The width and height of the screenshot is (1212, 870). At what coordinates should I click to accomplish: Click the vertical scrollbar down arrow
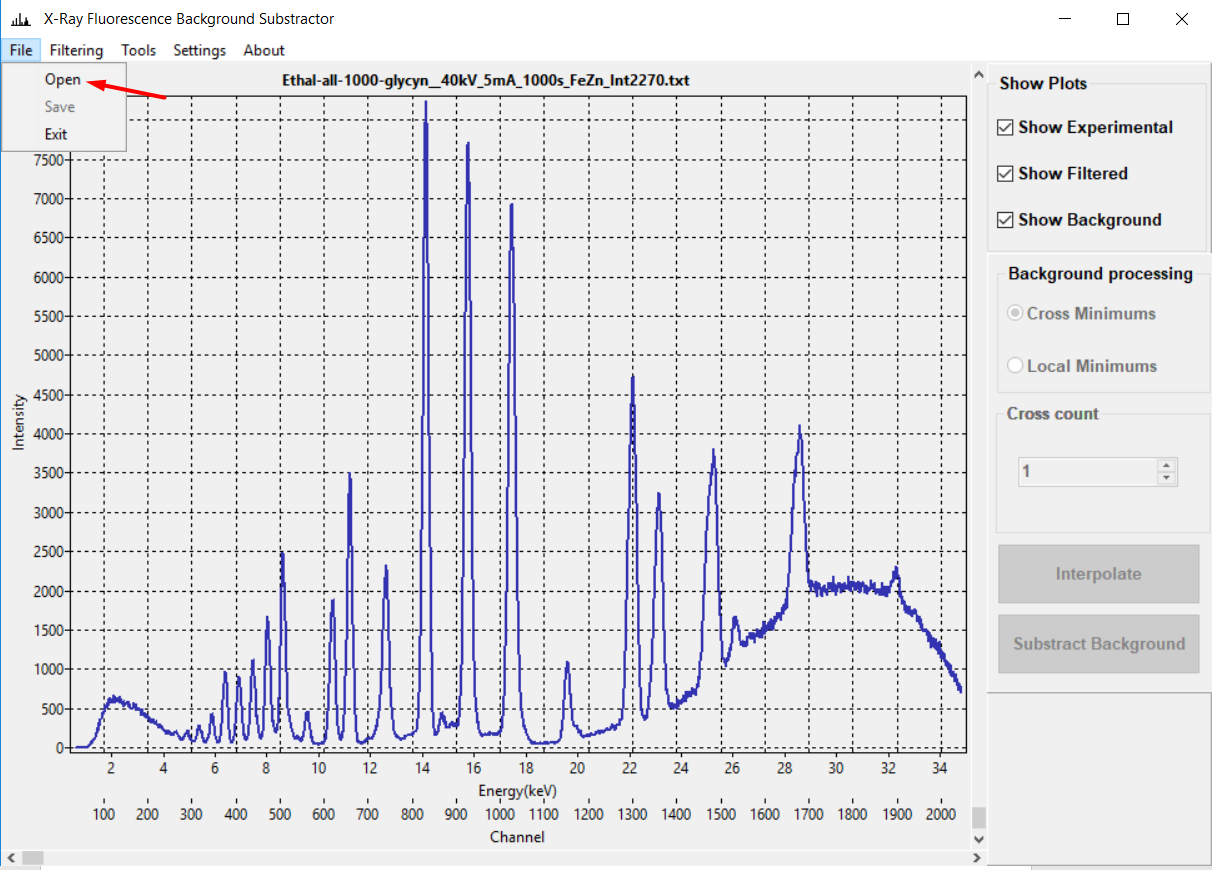979,840
